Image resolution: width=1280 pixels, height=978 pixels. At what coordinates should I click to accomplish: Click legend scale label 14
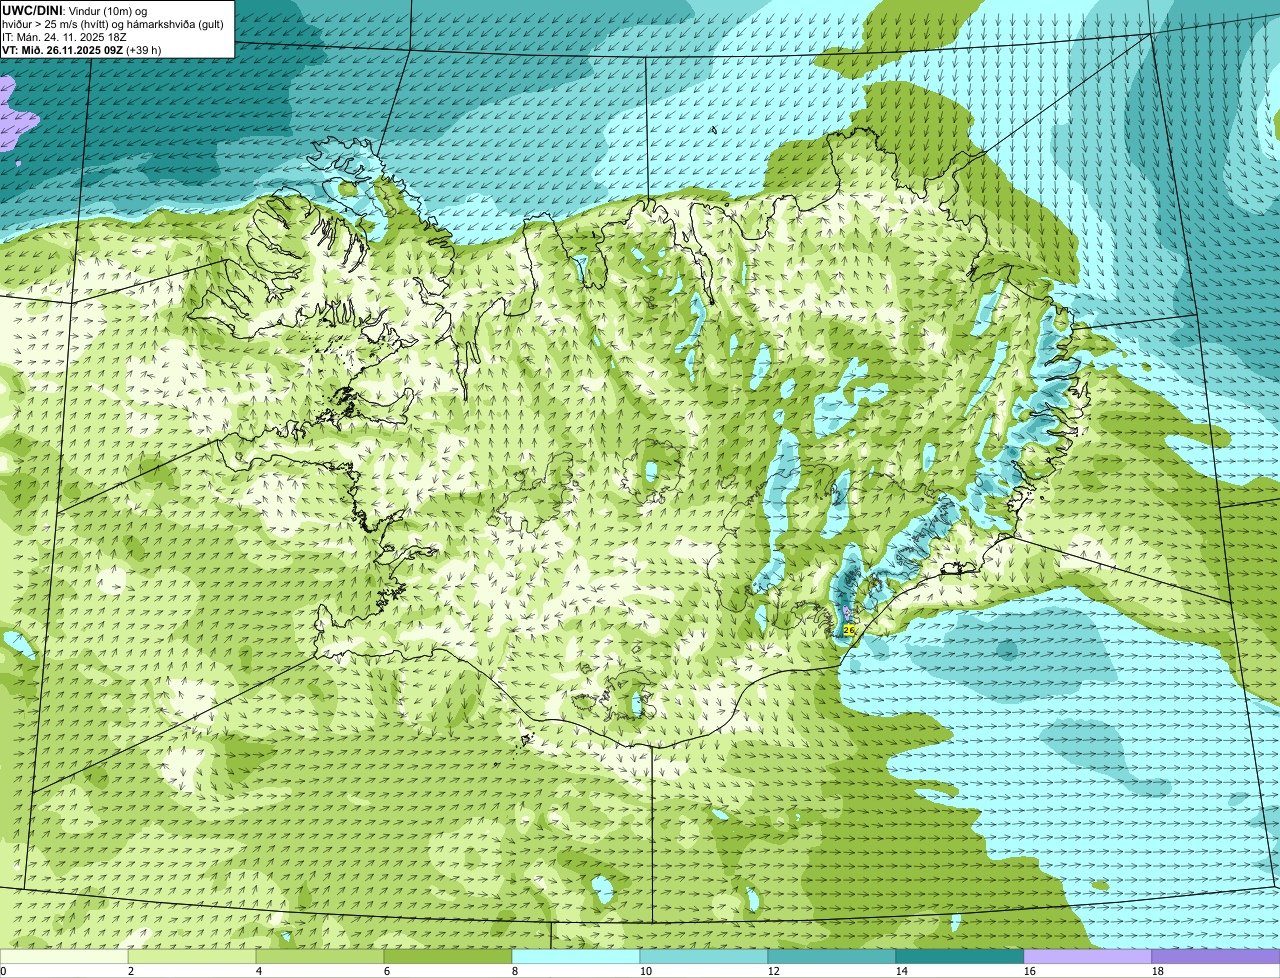pos(902,971)
